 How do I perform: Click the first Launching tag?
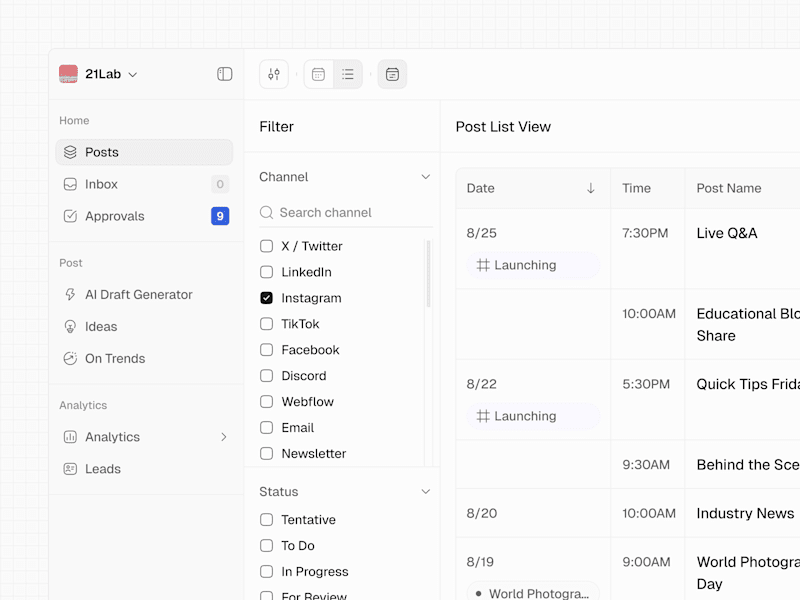click(x=517, y=265)
